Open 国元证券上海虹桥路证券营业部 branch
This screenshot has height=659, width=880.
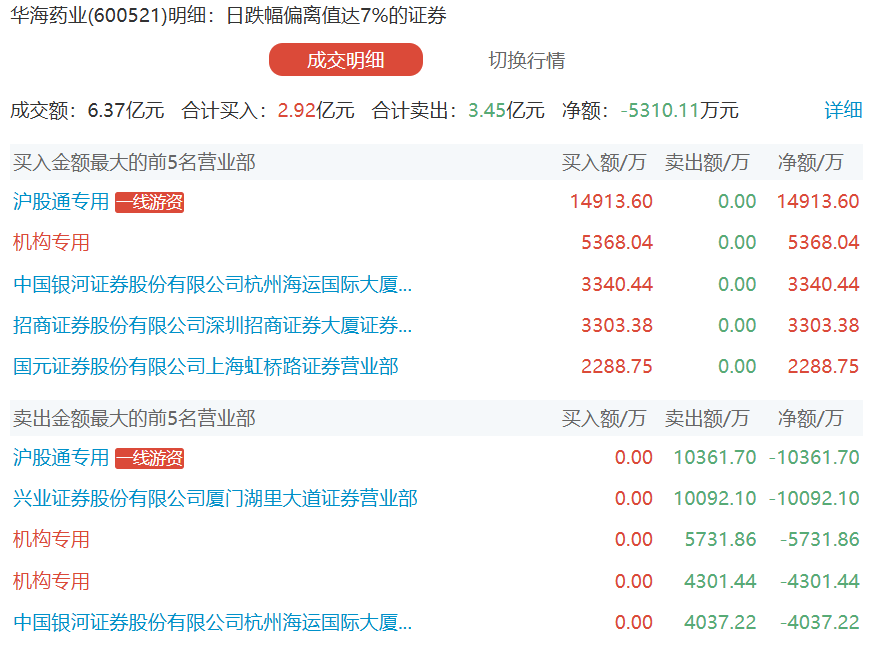click(205, 367)
